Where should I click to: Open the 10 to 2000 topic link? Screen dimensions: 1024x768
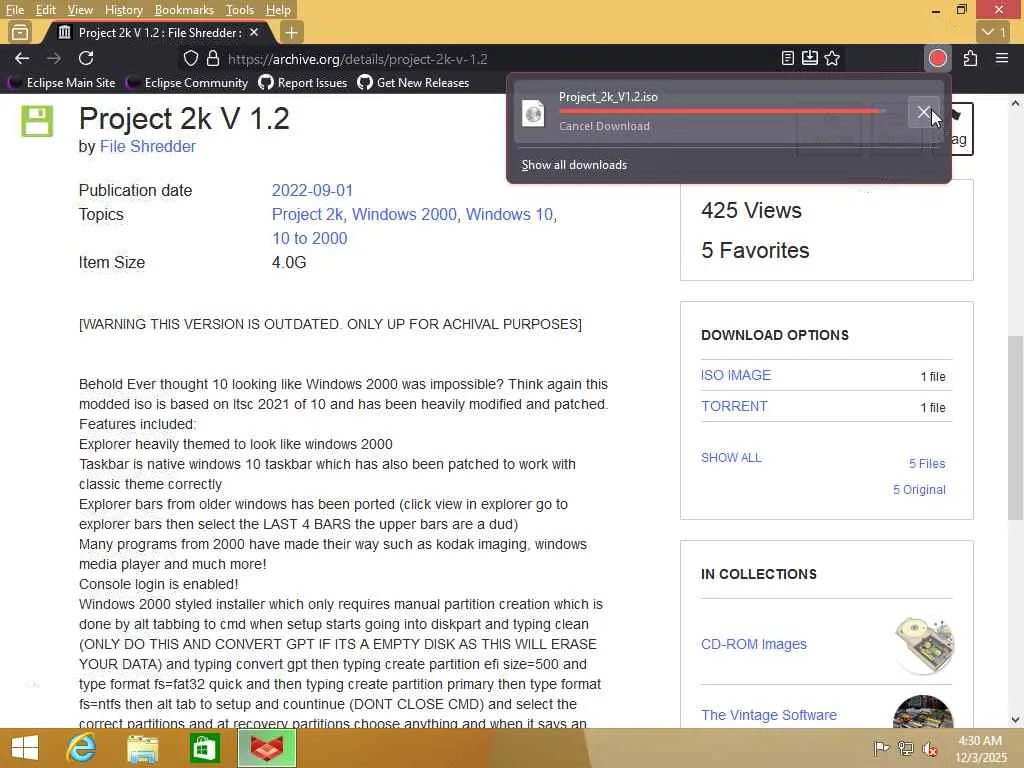coord(310,238)
